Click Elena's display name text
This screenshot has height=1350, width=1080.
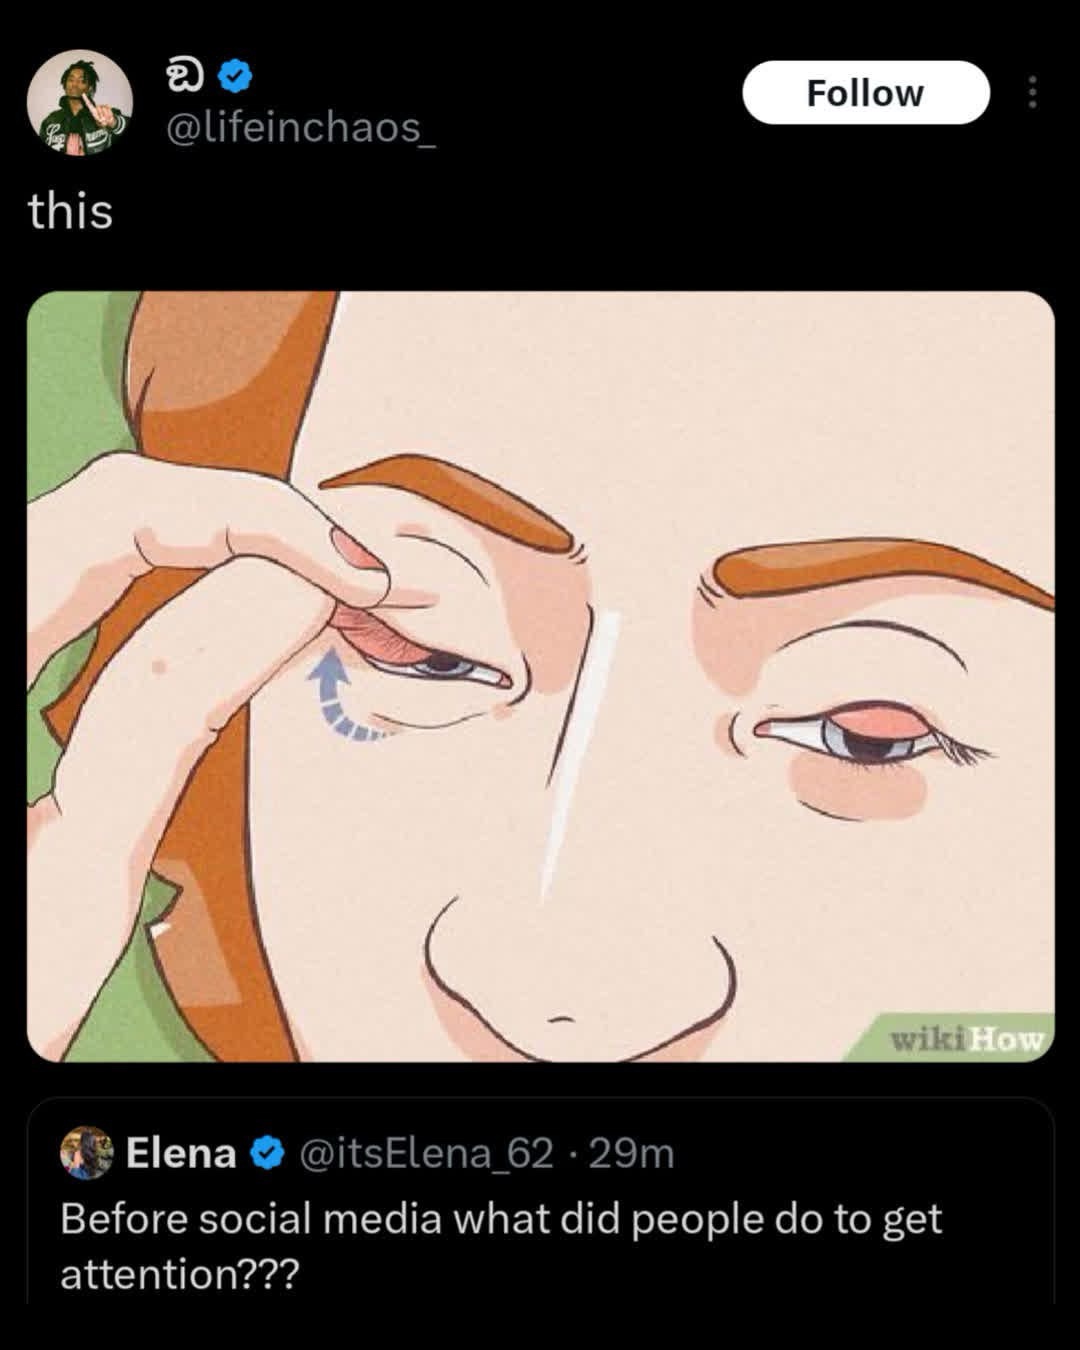pyautogui.click(x=180, y=1153)
